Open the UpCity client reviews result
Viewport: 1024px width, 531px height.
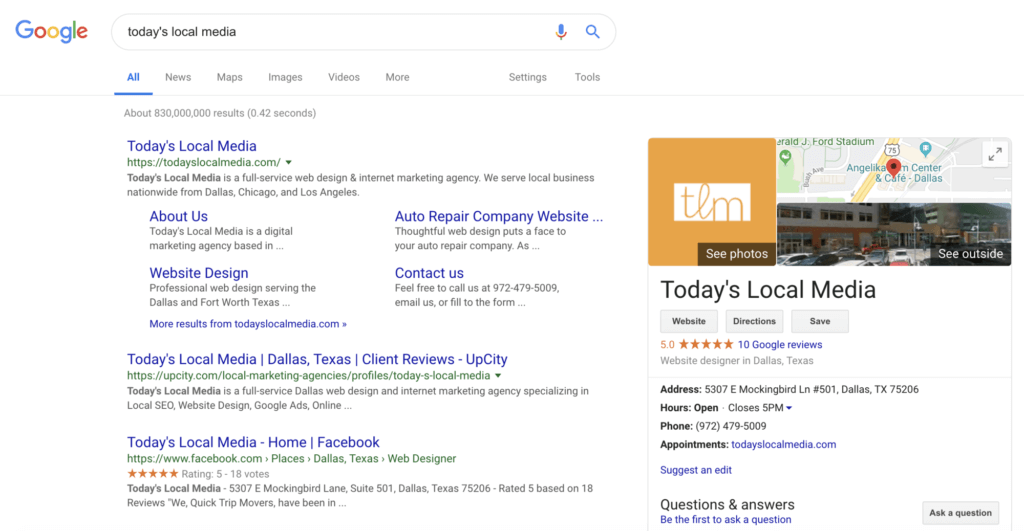pyautogui.click(x=317, y=359)
